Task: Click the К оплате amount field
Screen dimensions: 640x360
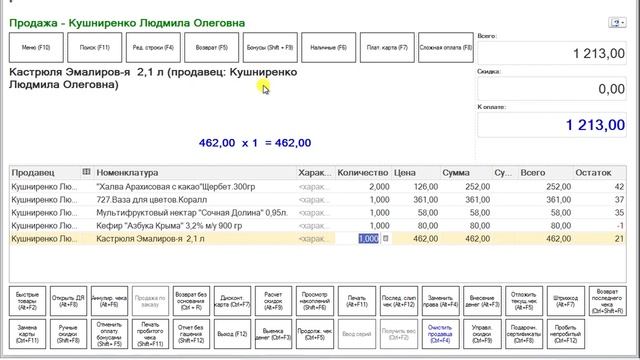Action: point(552,124)
